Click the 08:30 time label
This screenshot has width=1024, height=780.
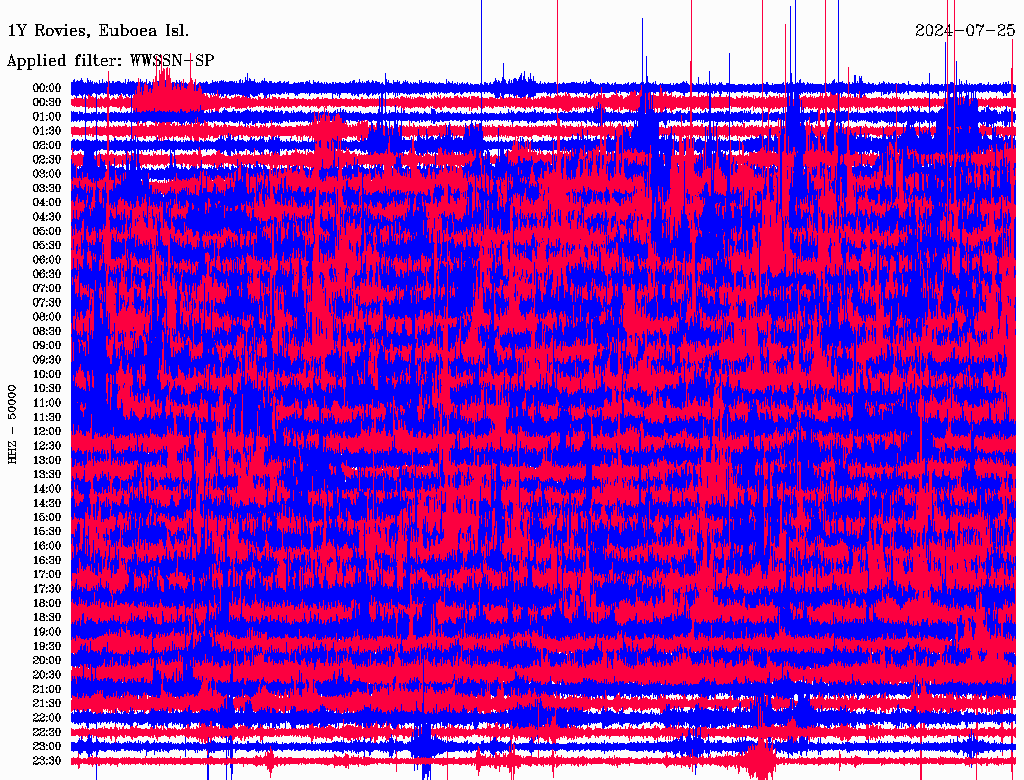(x=47, y=331)
